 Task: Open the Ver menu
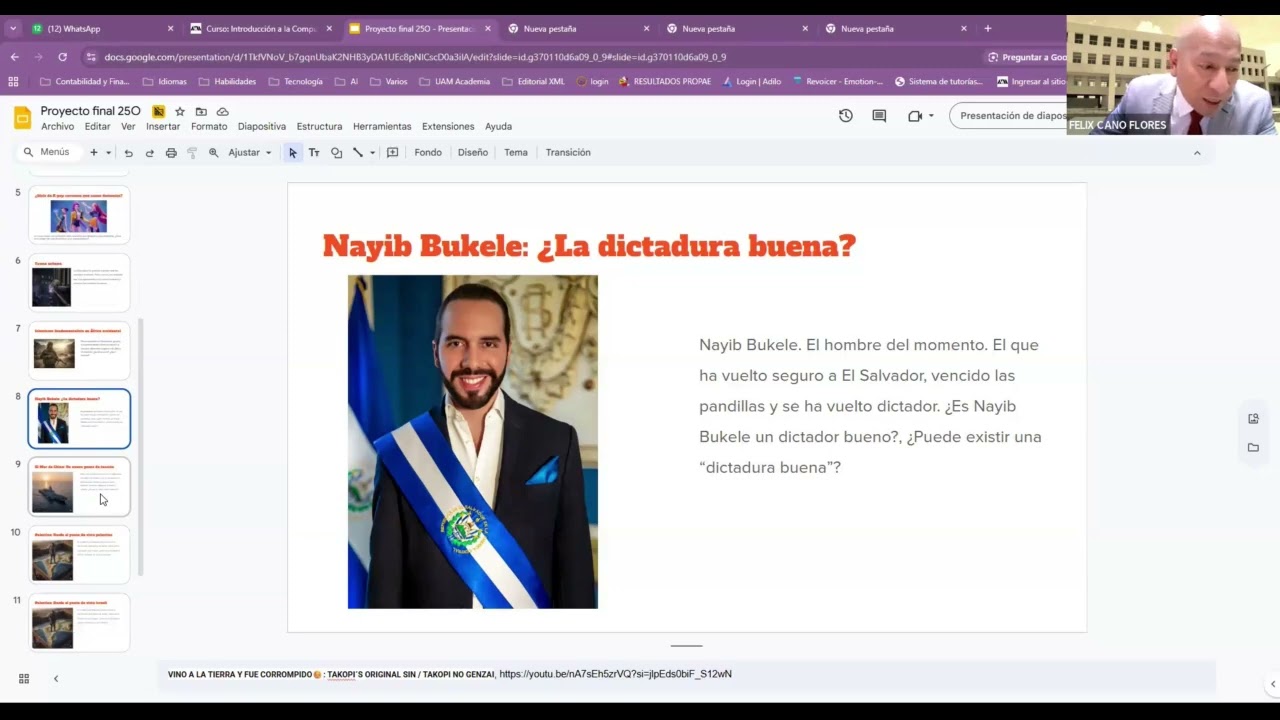tap(128, 127)
